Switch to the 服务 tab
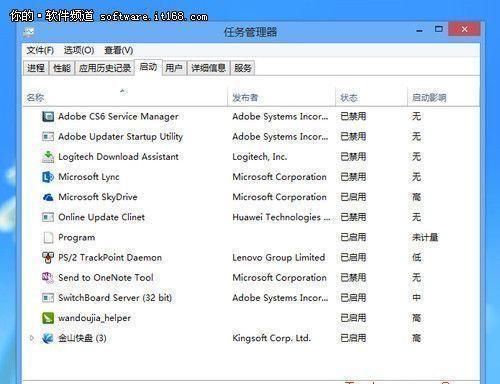Screen dimensions: 500x384 click(243, 68)
